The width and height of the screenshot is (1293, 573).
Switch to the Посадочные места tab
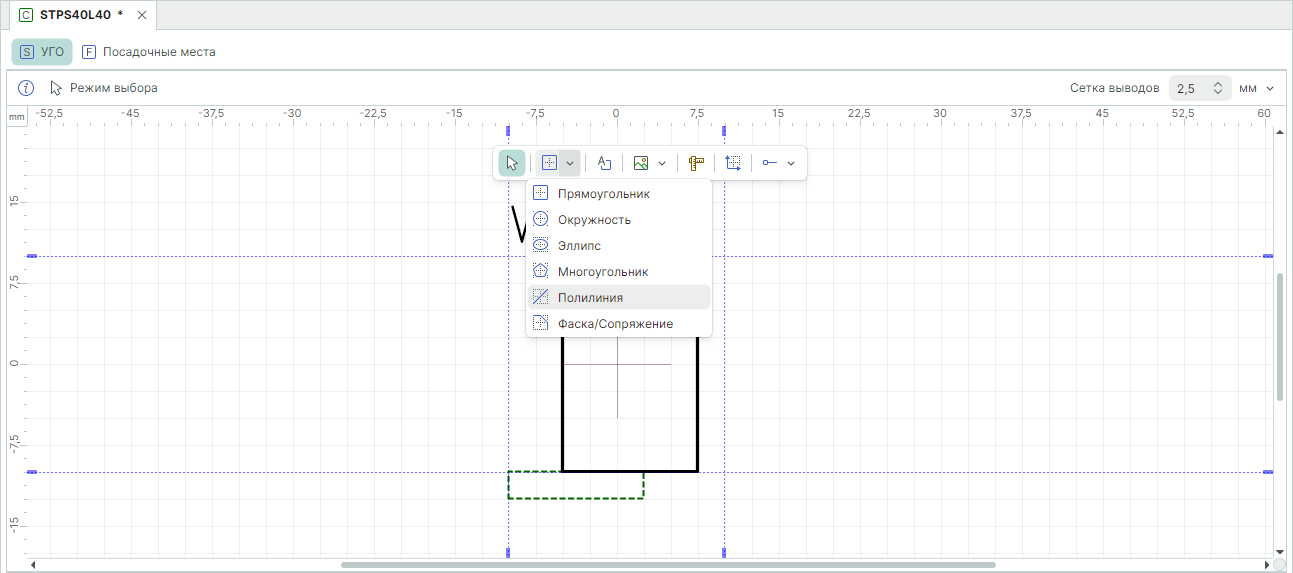148,52
